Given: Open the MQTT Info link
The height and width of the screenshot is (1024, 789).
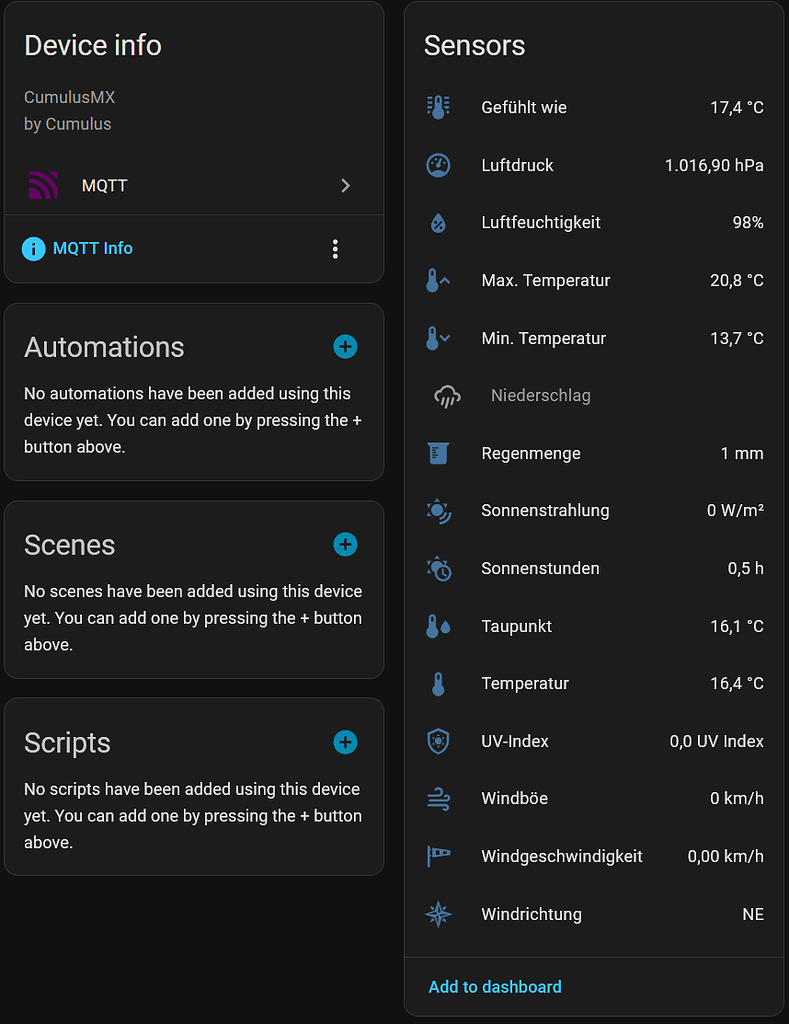Looking at the screenshot, I should 93,248.
